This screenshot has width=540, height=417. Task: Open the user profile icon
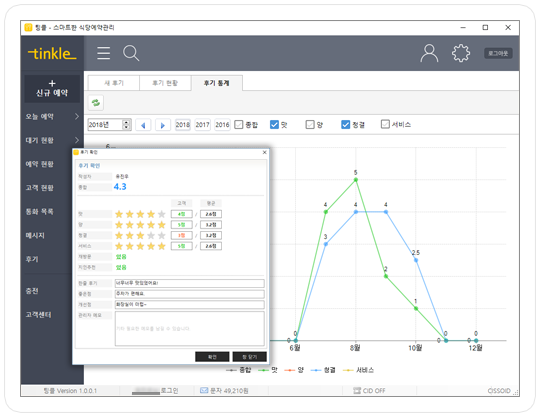pos(429,53)
